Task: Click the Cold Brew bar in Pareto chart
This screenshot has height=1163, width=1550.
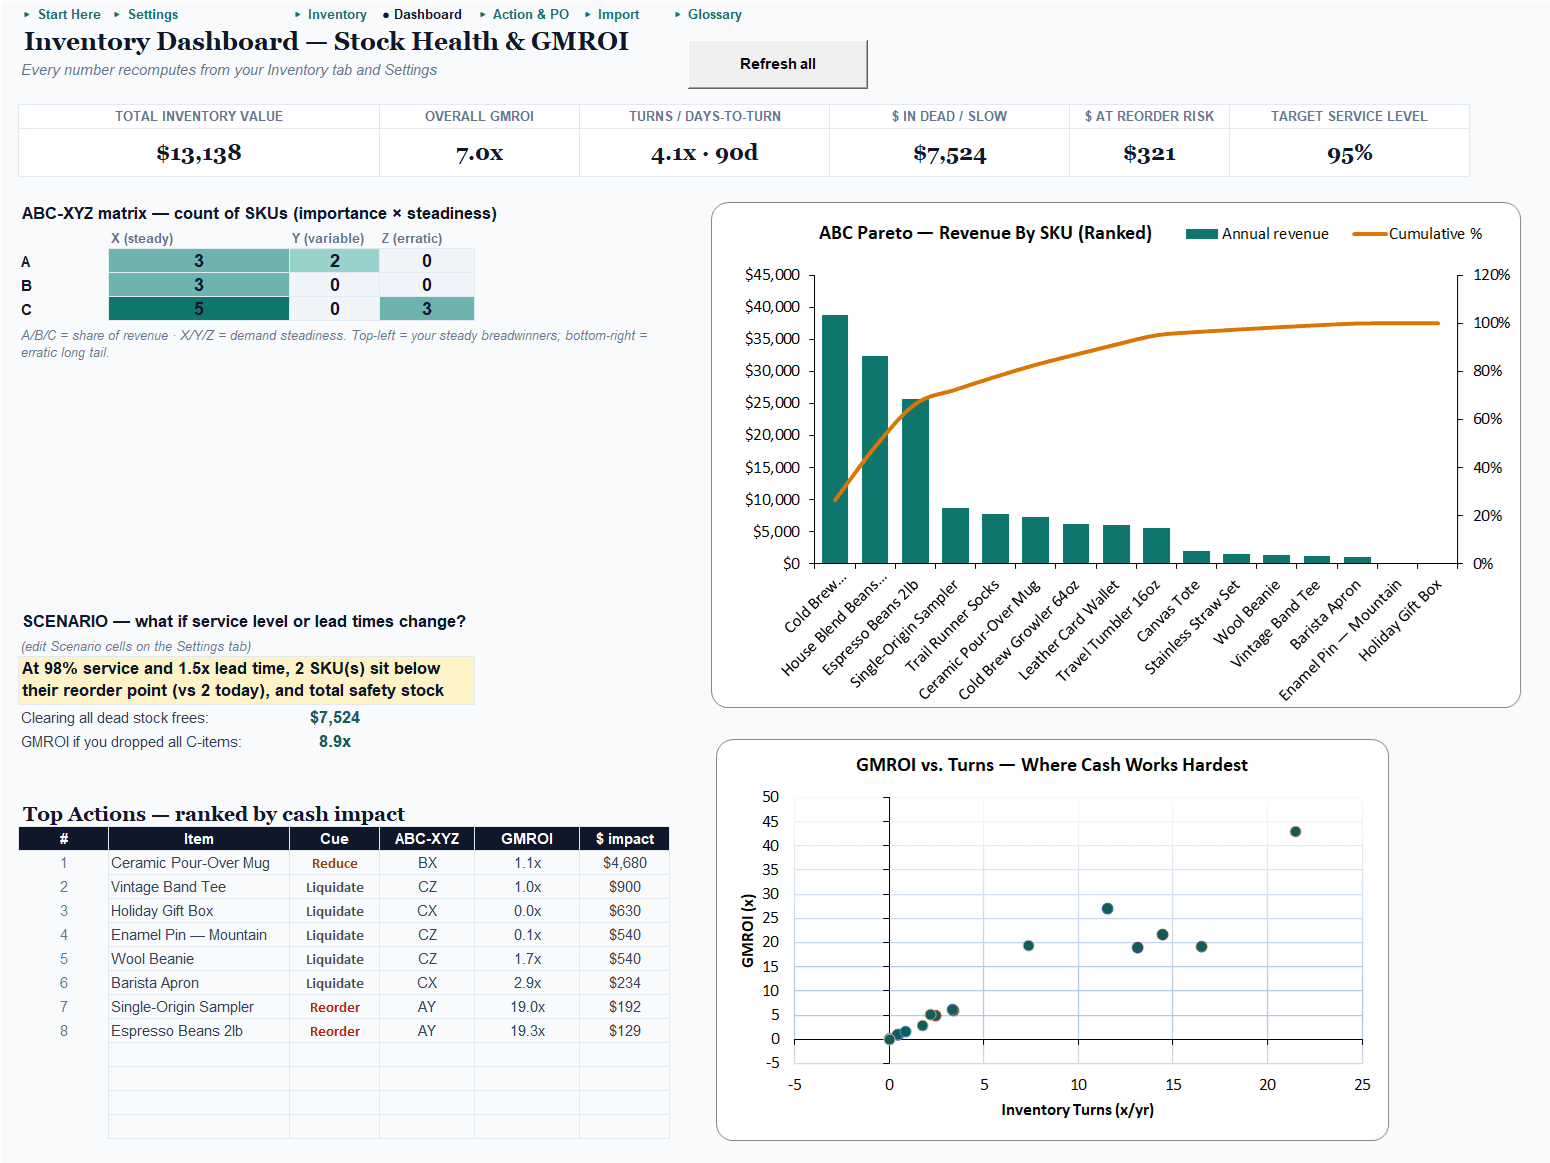Action: pos(835,439)
